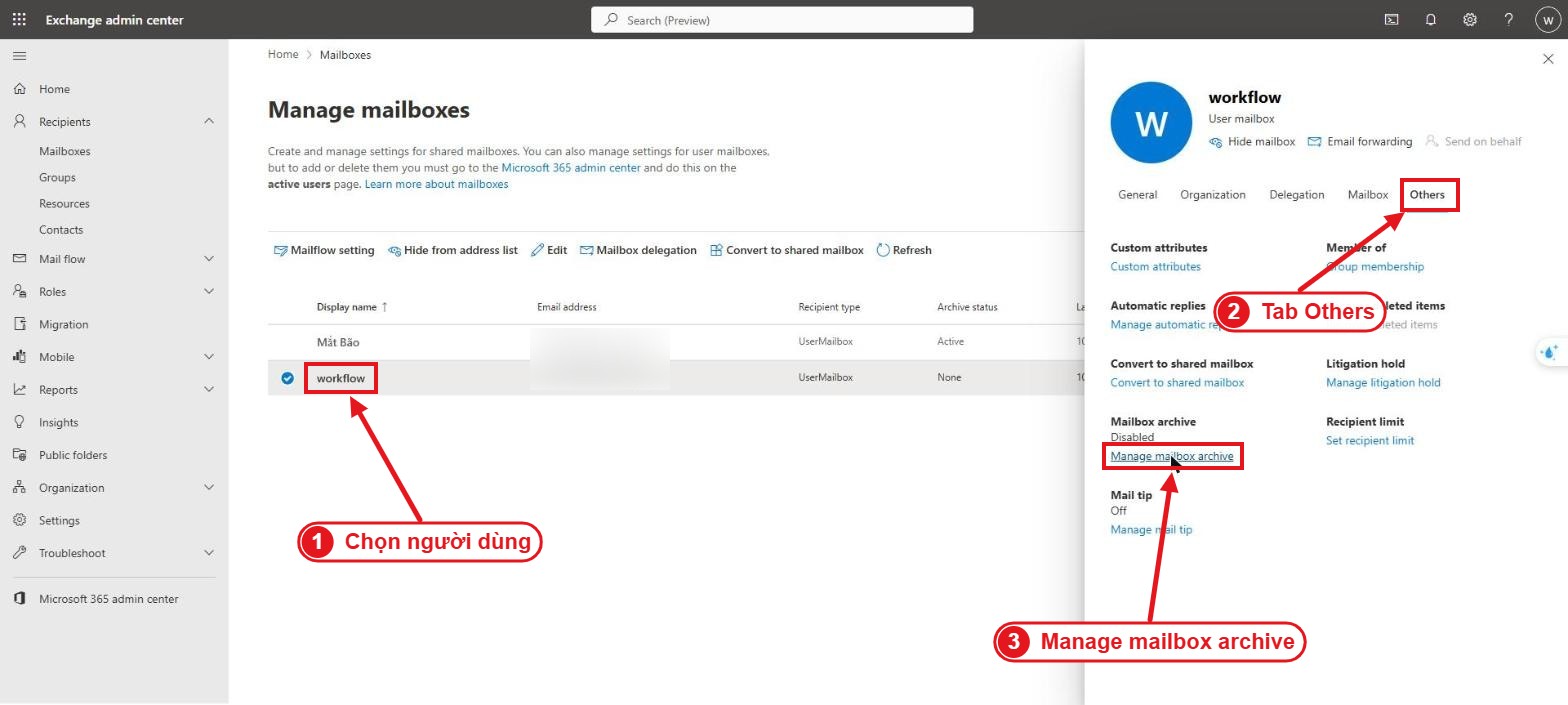1568x705 pixels.
Task: Expand the Reports section chevron
Action: 209,389
